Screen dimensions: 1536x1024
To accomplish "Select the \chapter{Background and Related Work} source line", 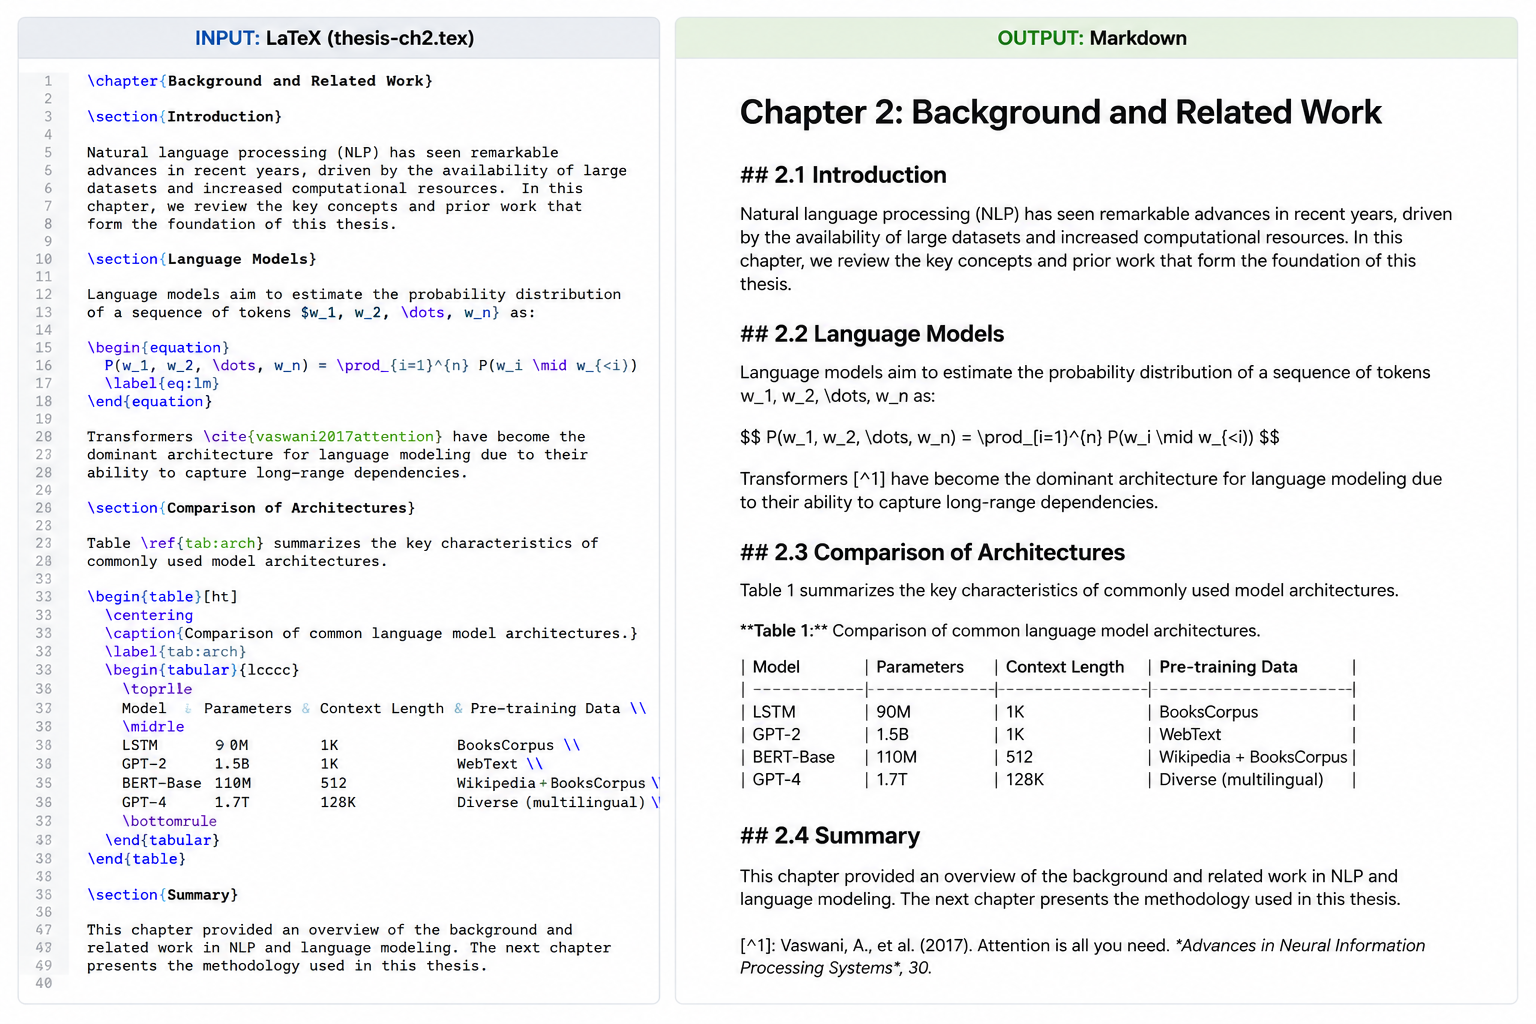I will click(260, 81).
